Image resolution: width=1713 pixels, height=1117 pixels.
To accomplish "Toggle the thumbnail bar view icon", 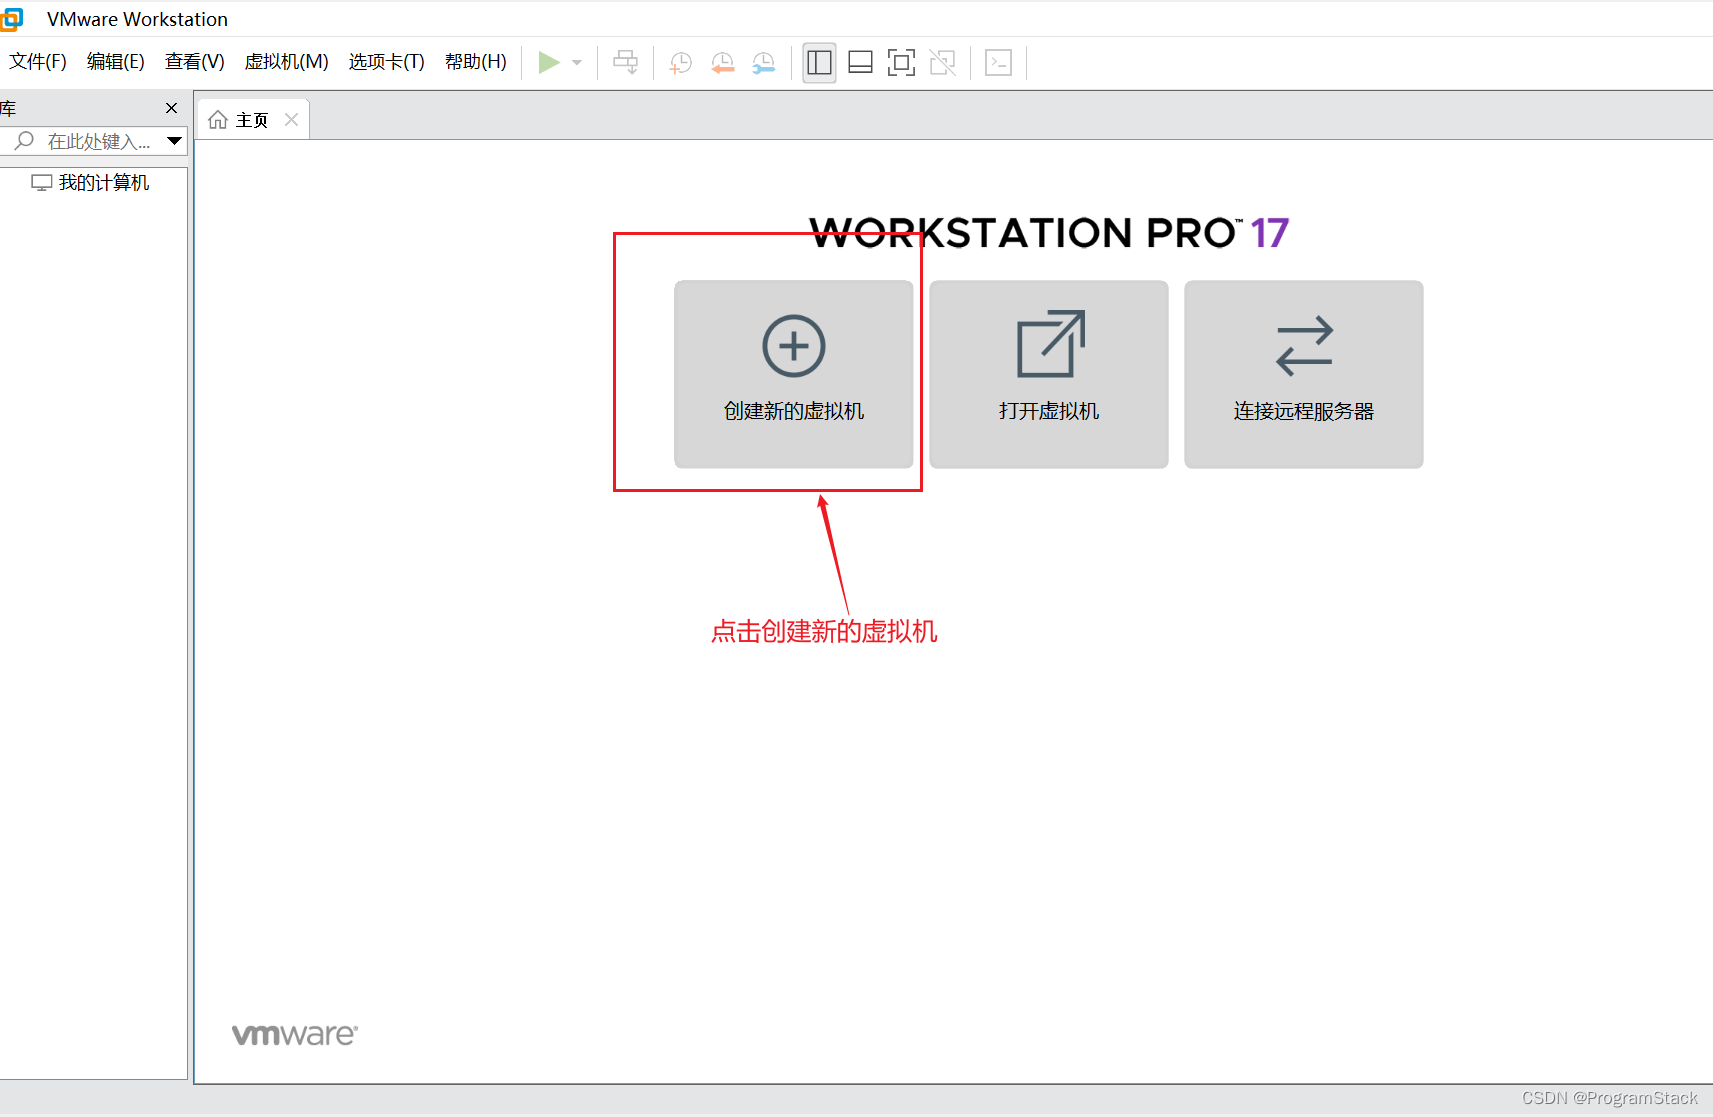I will tap(860, 62).
